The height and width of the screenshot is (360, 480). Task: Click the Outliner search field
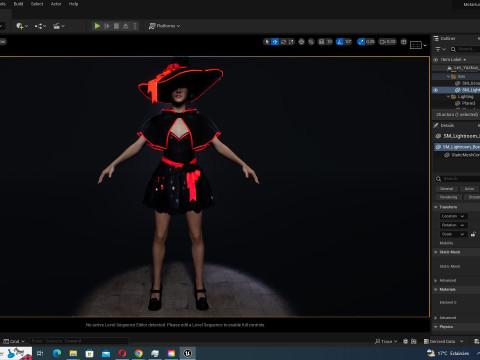(x=465, y=49)
